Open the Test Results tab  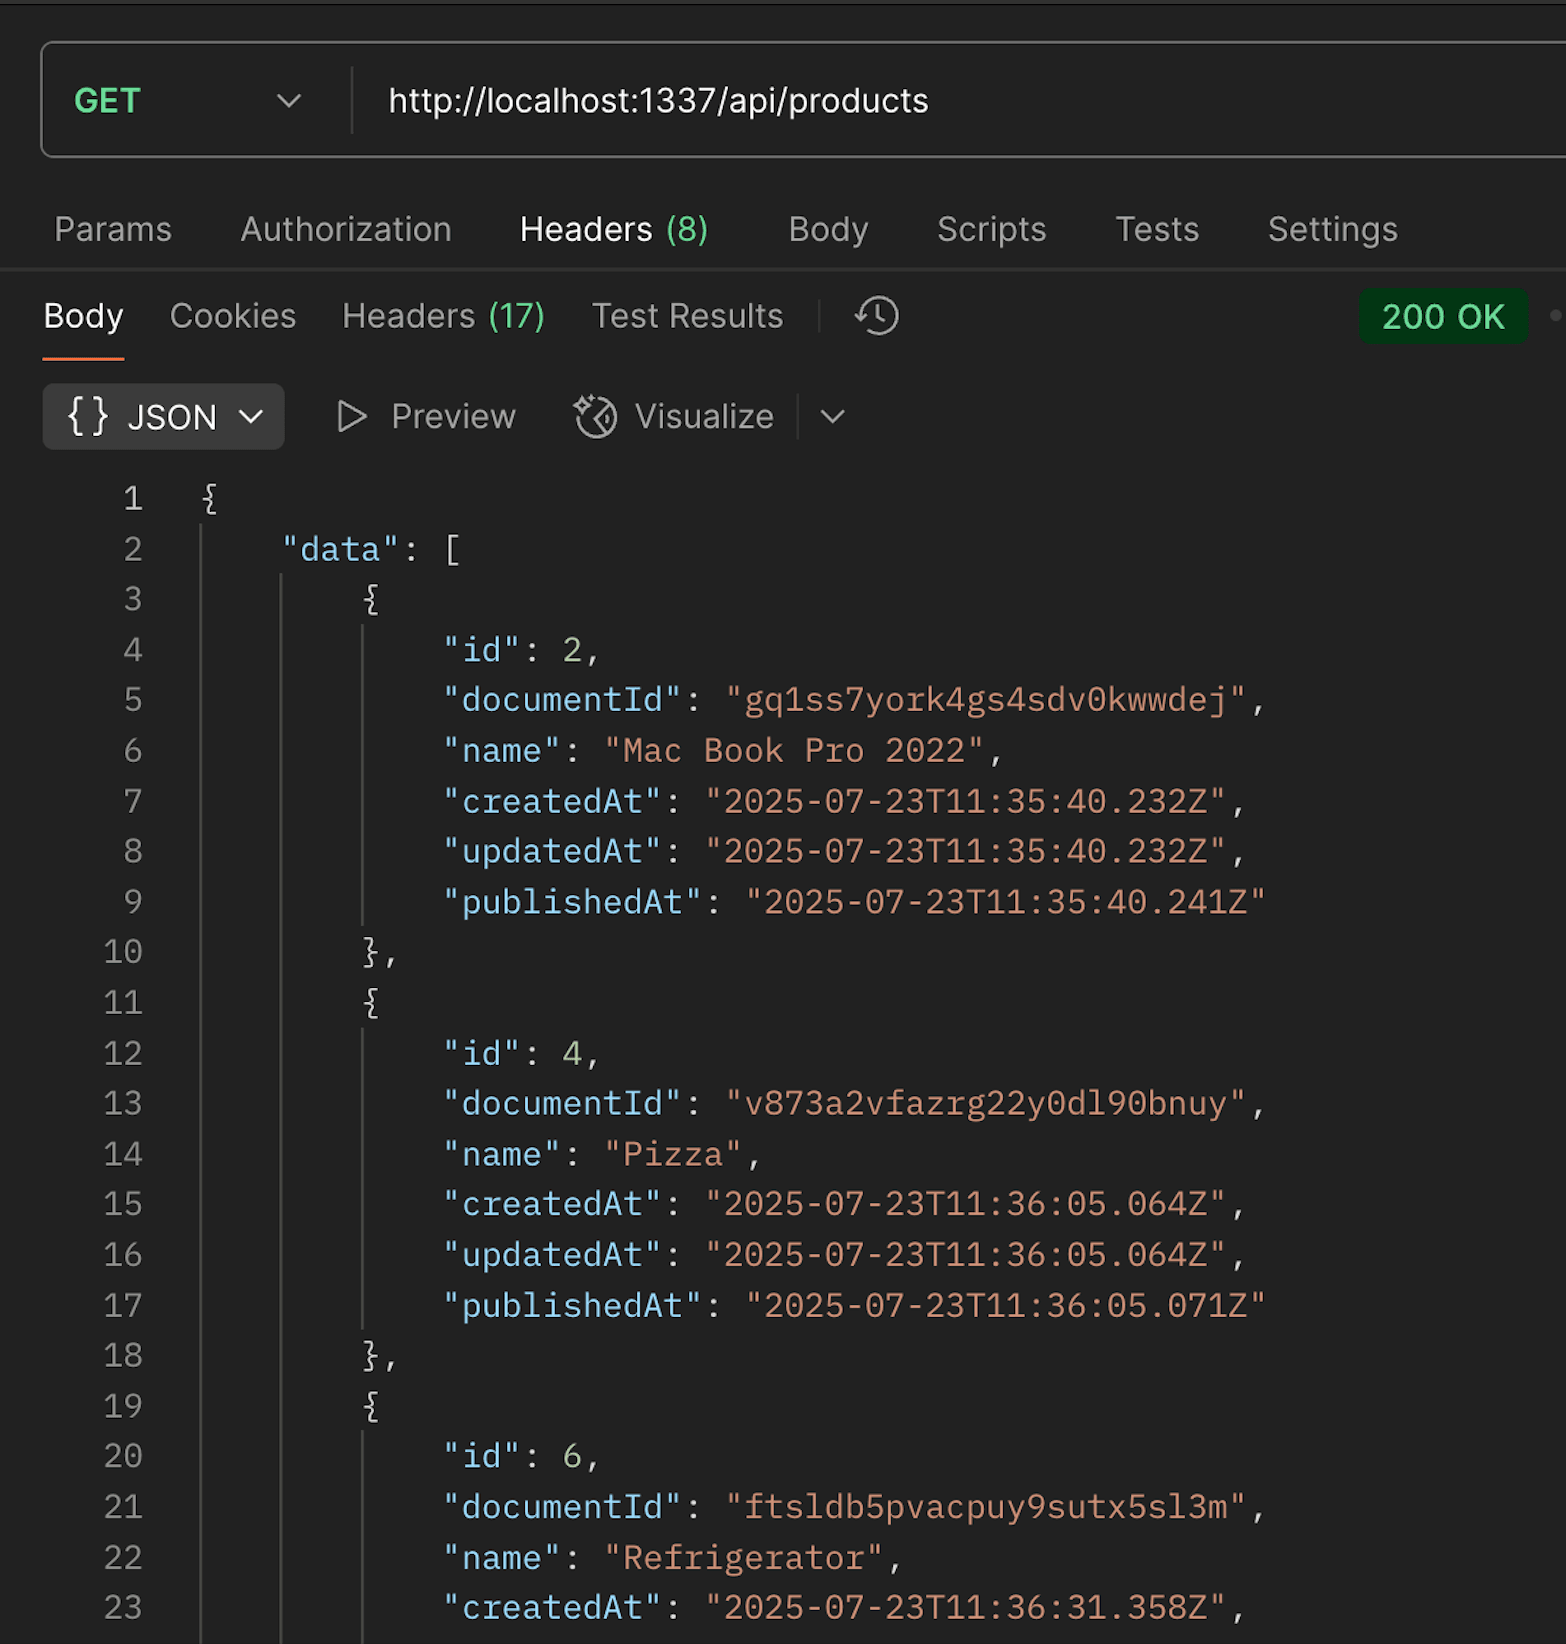[x=687, y=316]
